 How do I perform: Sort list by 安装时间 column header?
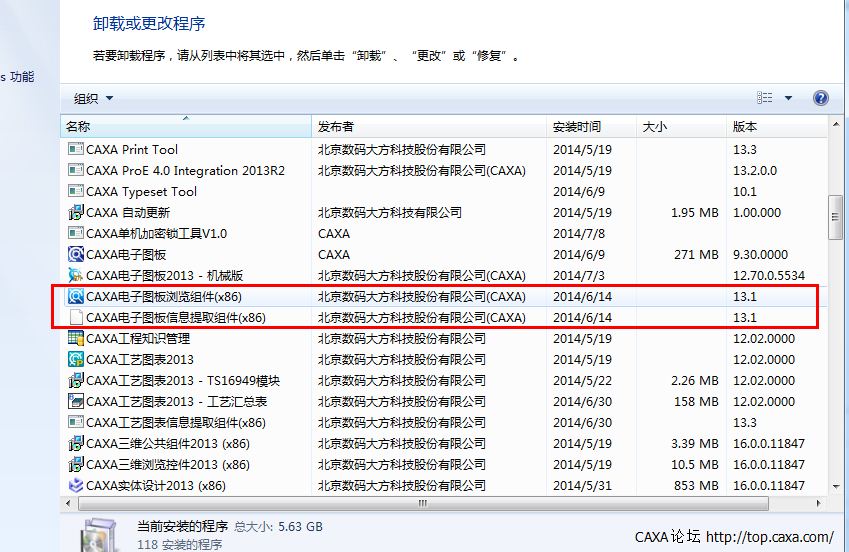pos(591,126)
